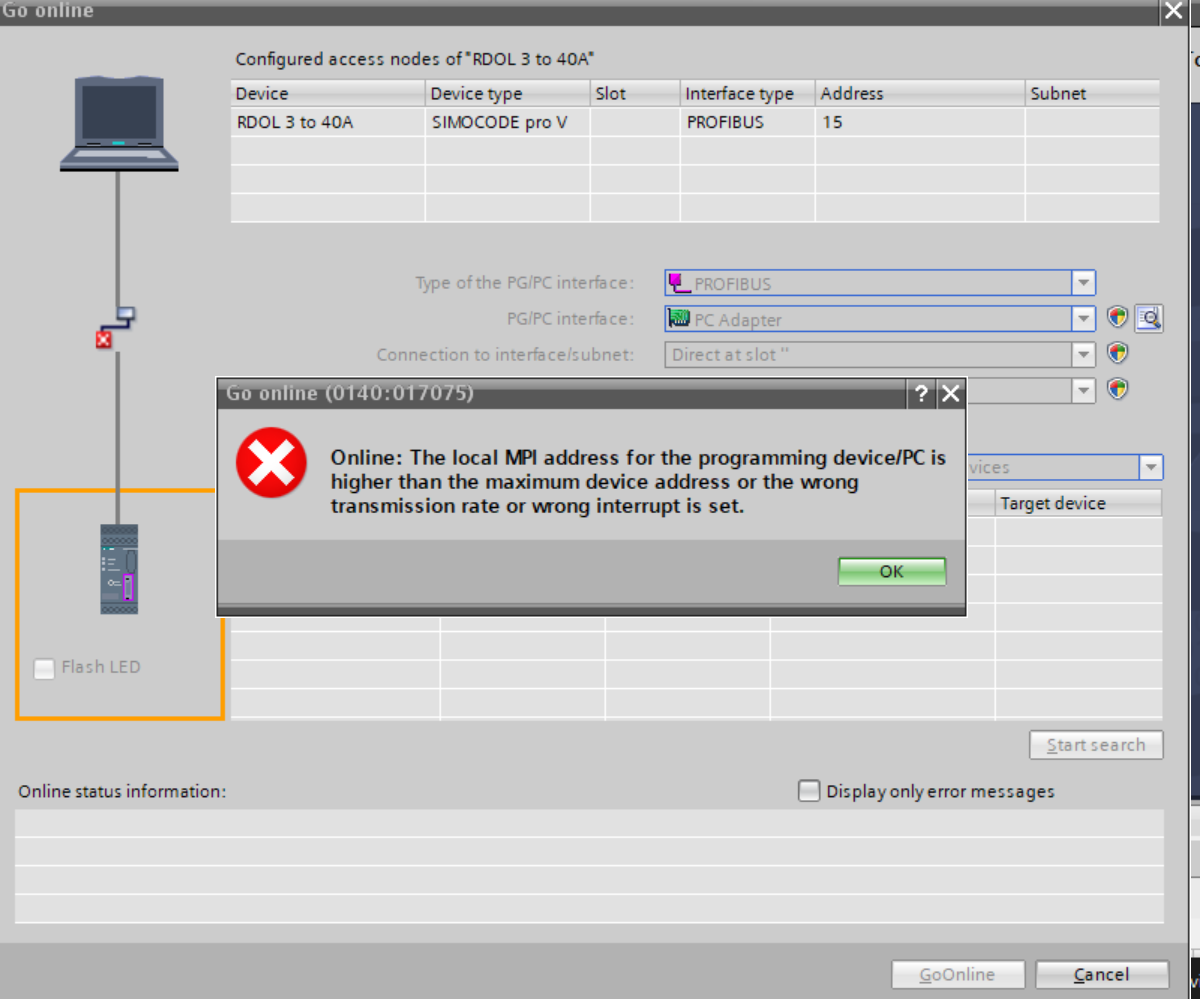
Task: Click the address 15 cell
Action: tap(920, 122)
